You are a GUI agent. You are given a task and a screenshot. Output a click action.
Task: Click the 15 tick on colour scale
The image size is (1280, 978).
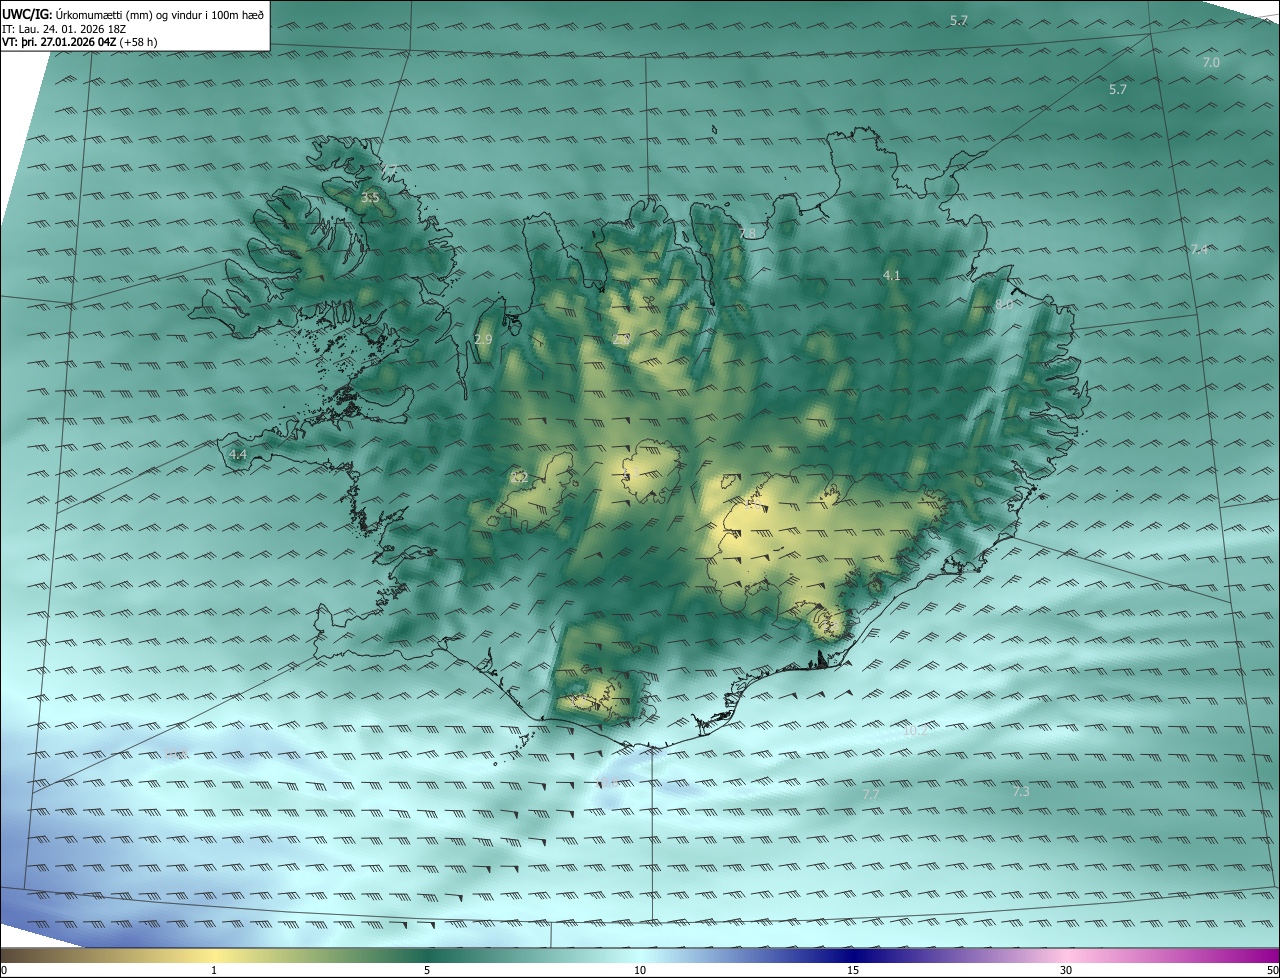853,970
